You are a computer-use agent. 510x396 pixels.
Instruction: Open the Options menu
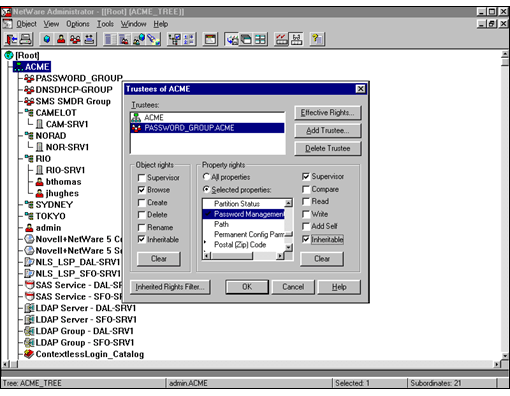pos(78,24)
